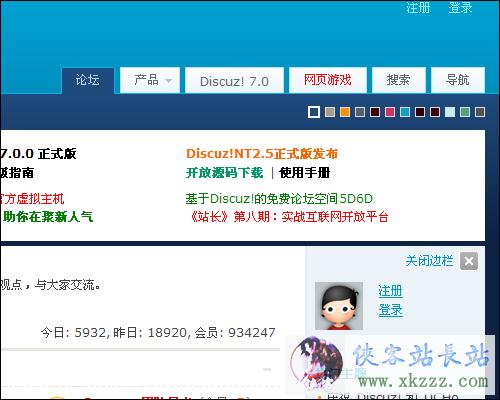Image resolution: width=500 pixels, height=400 pixels.
Task: Open the 导航 tab
Action: [458, 80]
